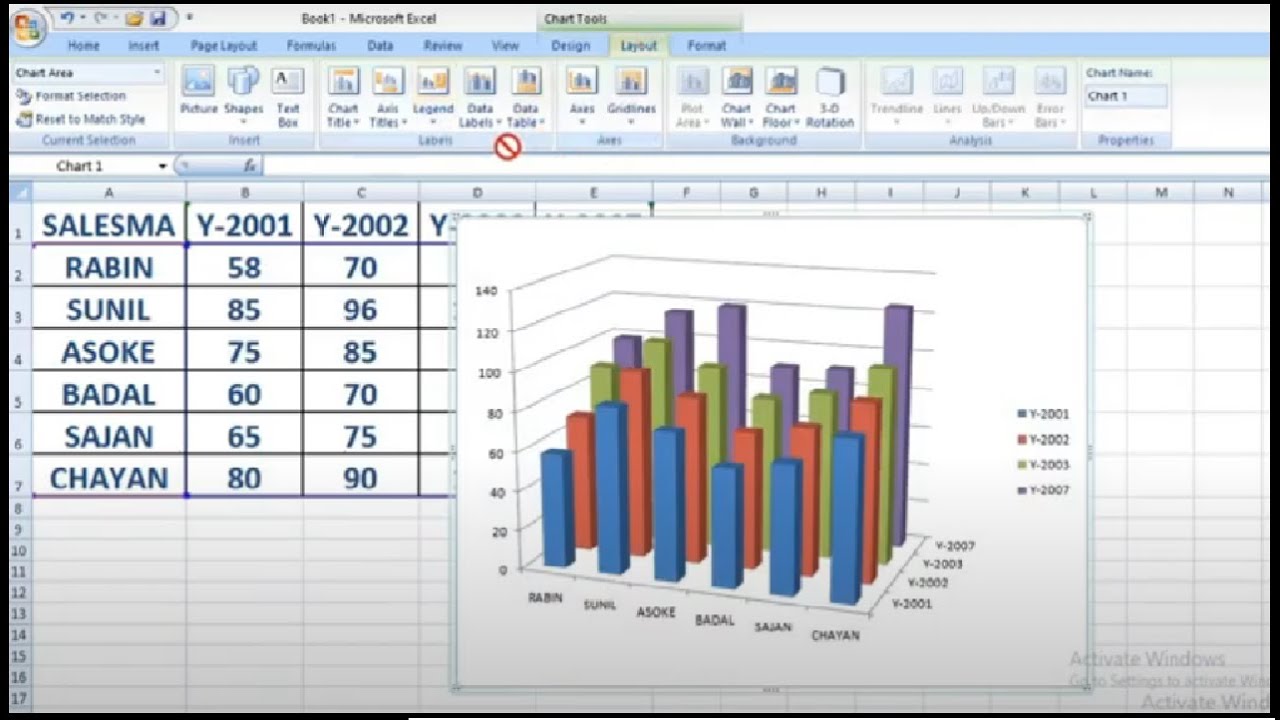Select row 8 header
The width and height of the screenshot is (1280, 720).
pyautogui.click(x=19, y=508)
